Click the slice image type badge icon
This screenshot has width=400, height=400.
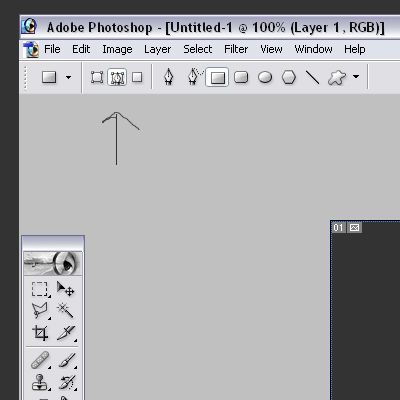354,228
